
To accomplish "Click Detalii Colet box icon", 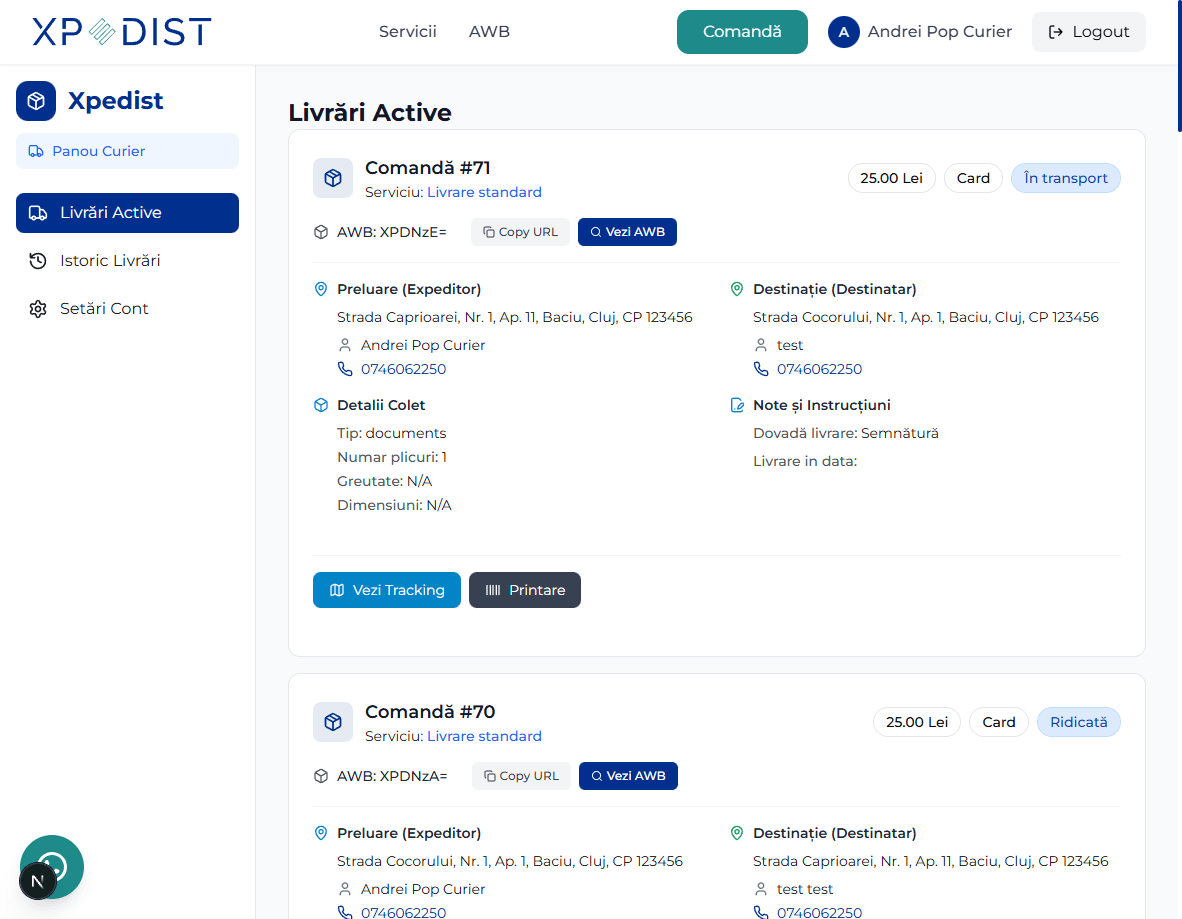I will point(321,405).
